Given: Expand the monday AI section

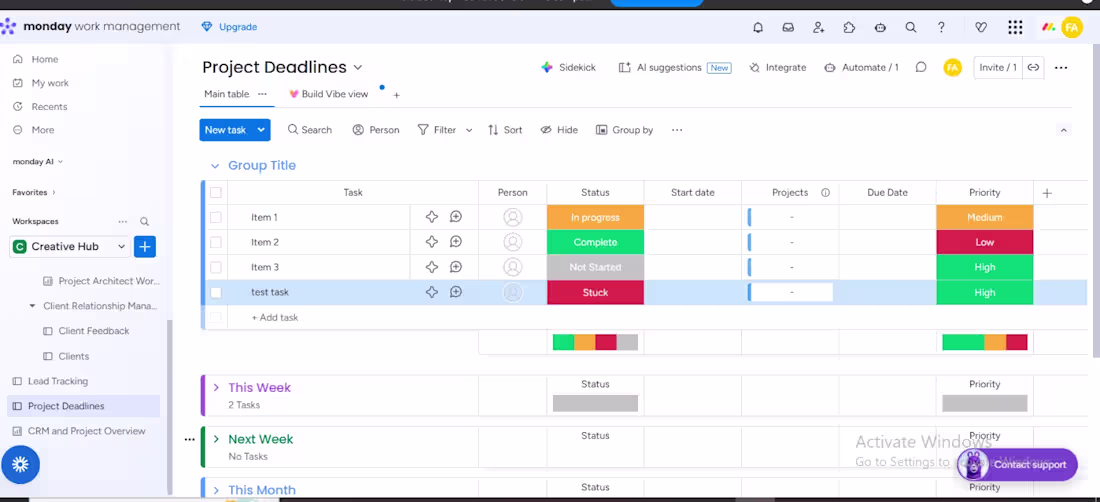Looking at the screenshot, I should tap(38, 161).
